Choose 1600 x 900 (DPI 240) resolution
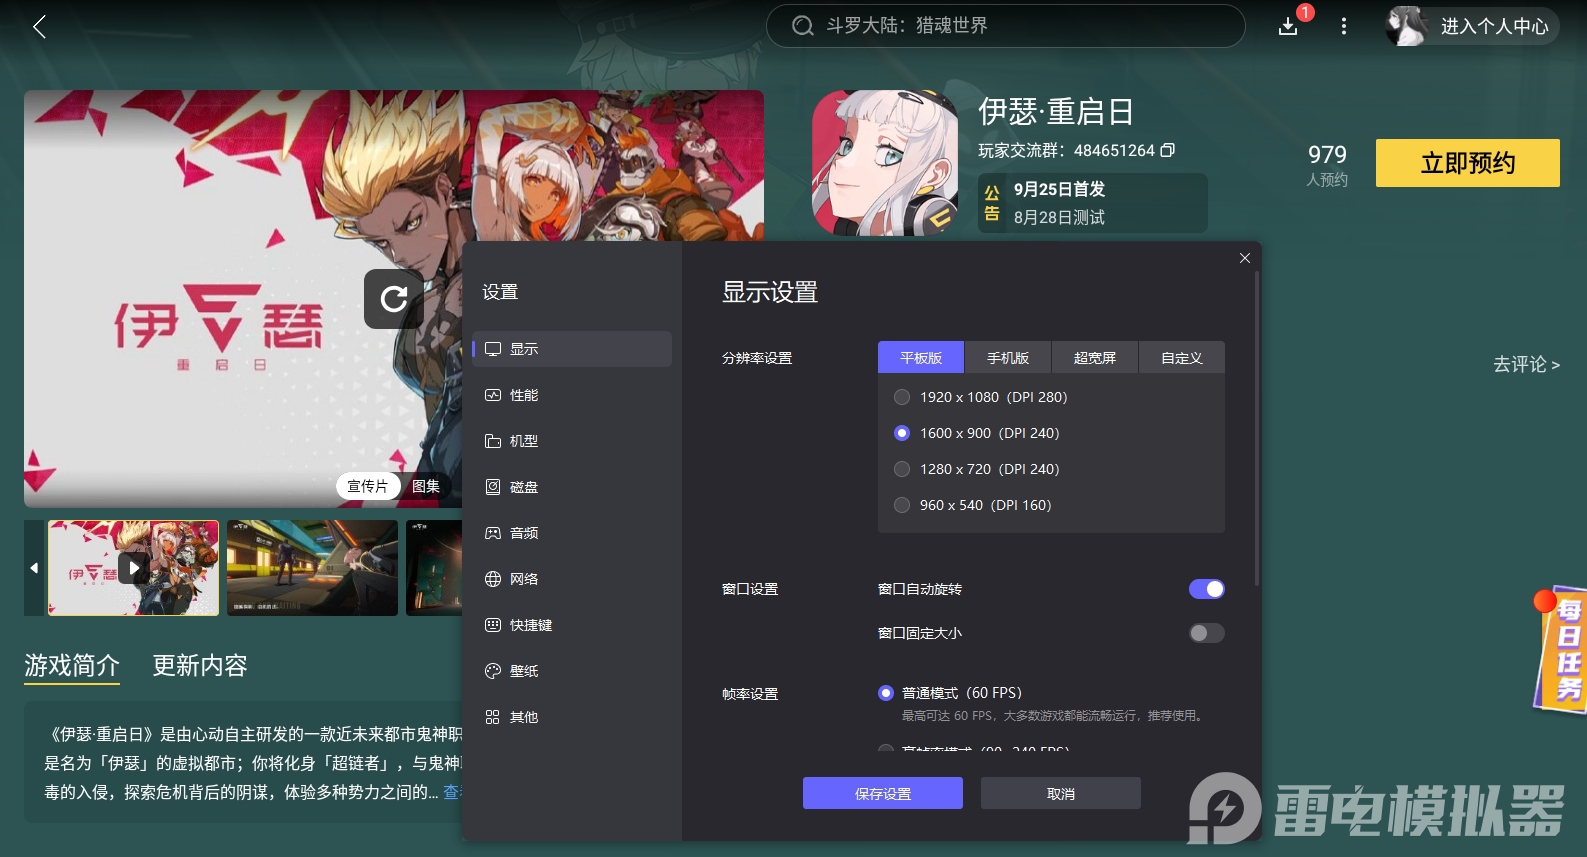The image size is (1587, 857). click(x=977, y=433)
